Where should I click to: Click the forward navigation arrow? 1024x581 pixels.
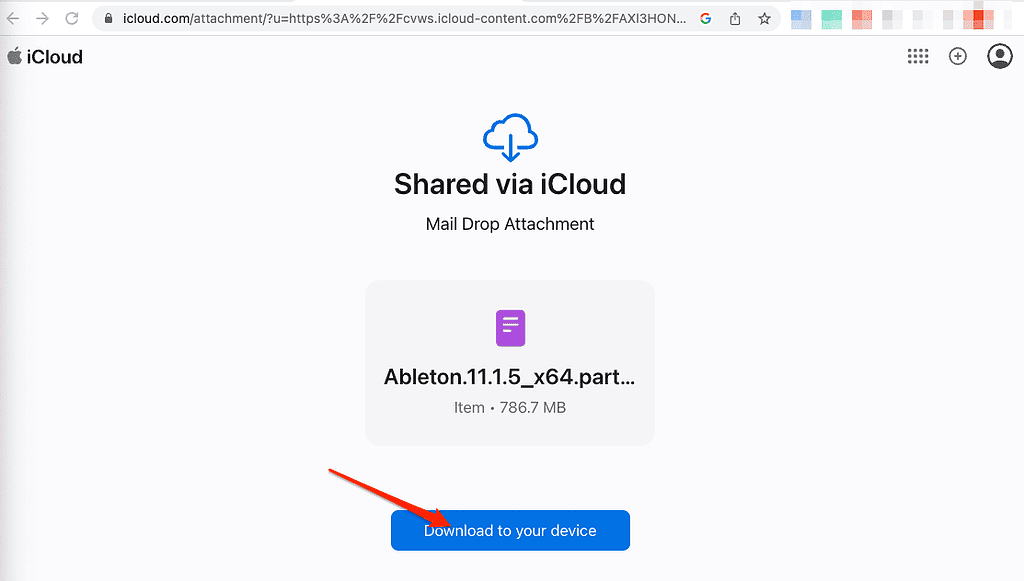pyautogui.click(x=41, y=18)
